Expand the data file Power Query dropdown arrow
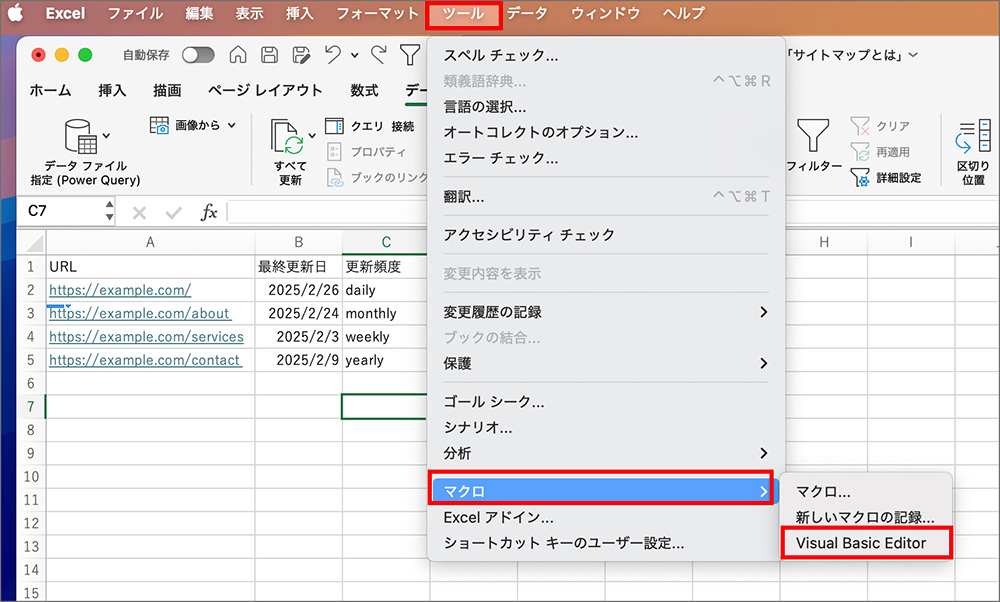Screen dimensions: 1000x602 (x=107, y=135)
